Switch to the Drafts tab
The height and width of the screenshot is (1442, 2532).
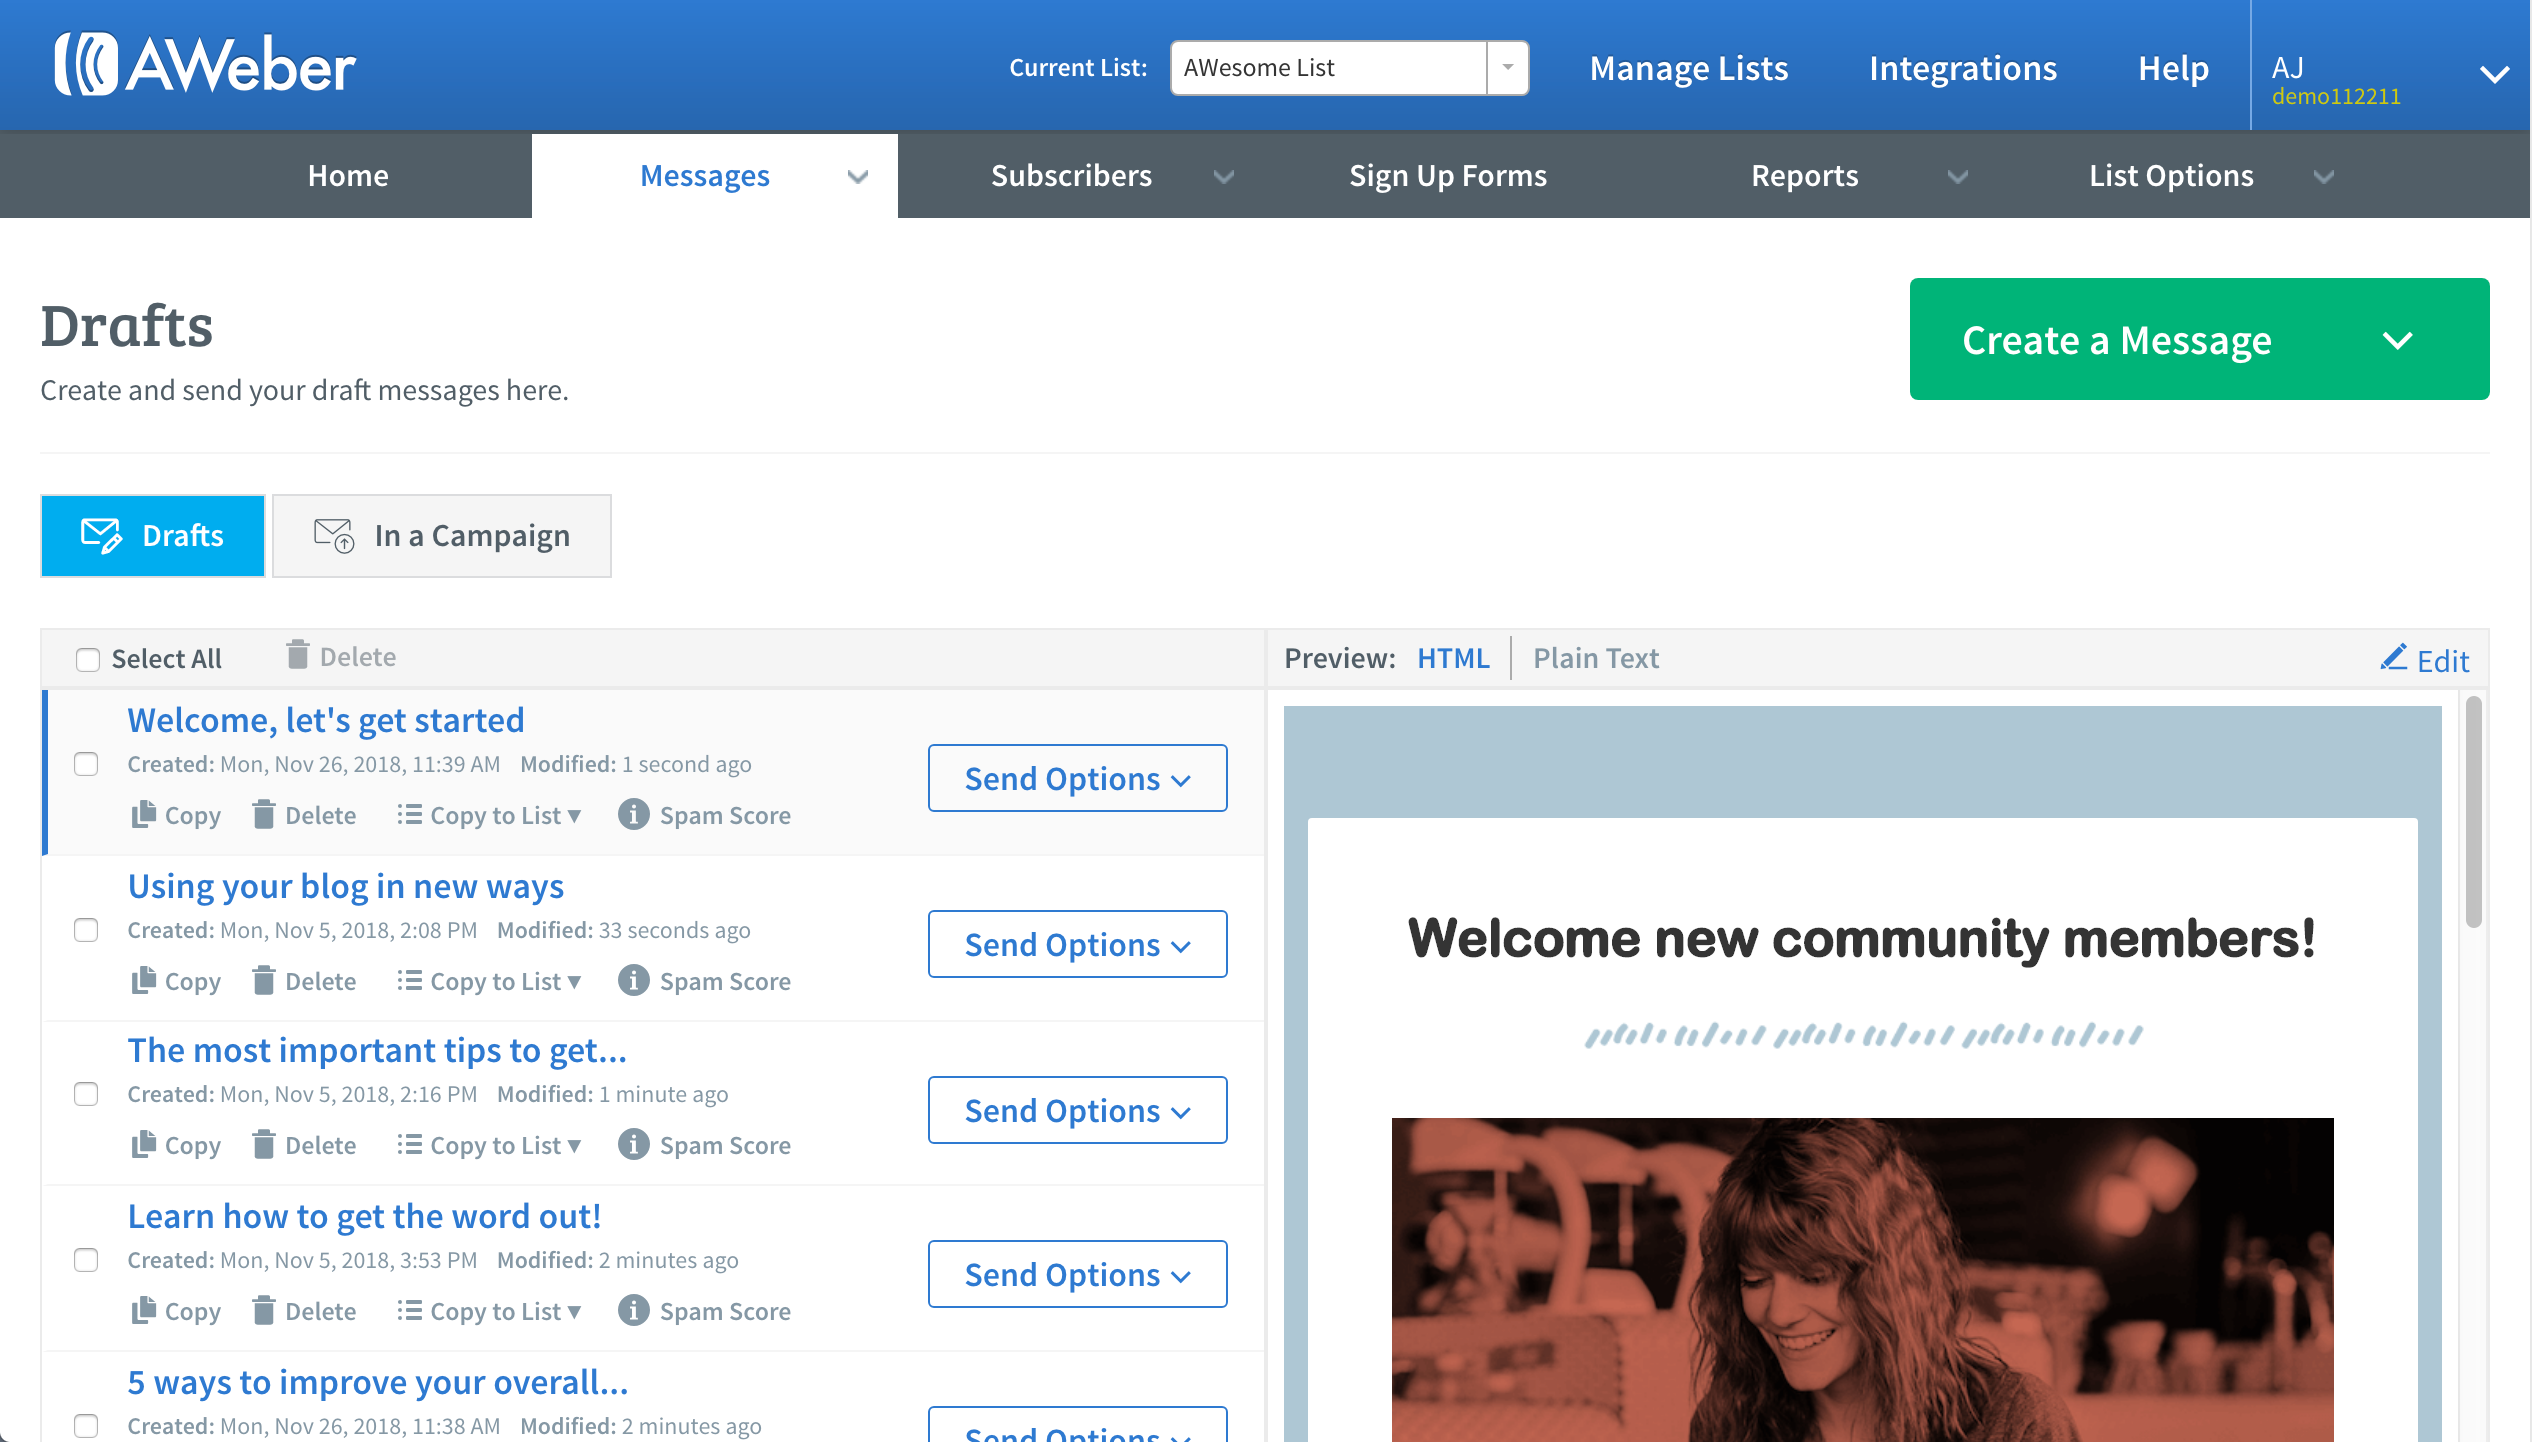click(153, 536)
